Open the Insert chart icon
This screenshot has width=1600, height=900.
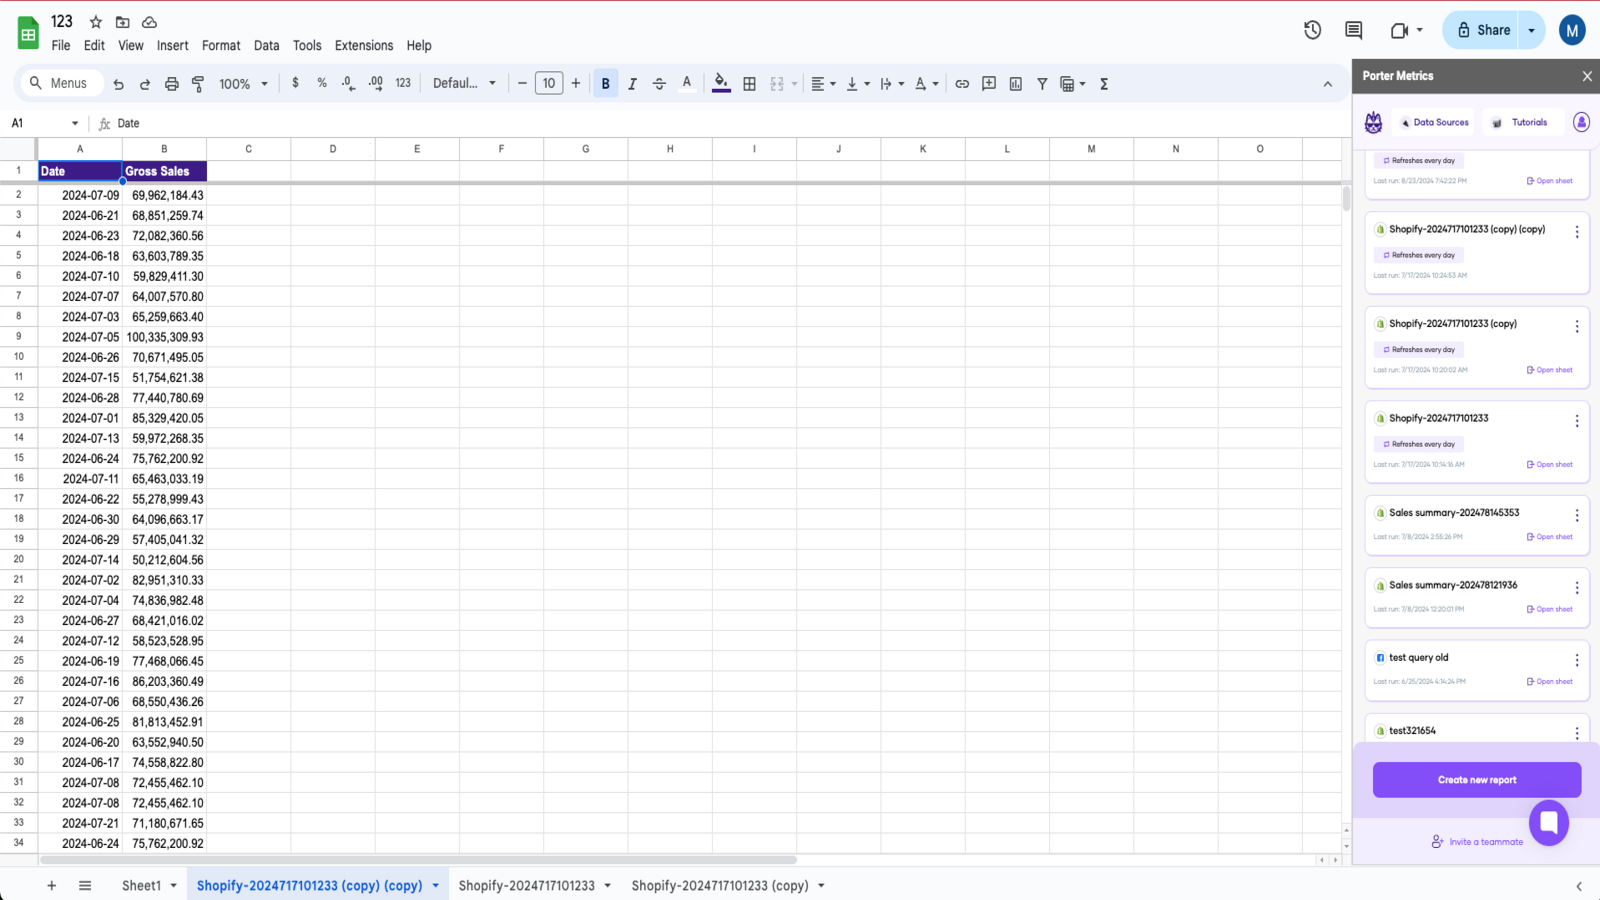point(1015,84)
